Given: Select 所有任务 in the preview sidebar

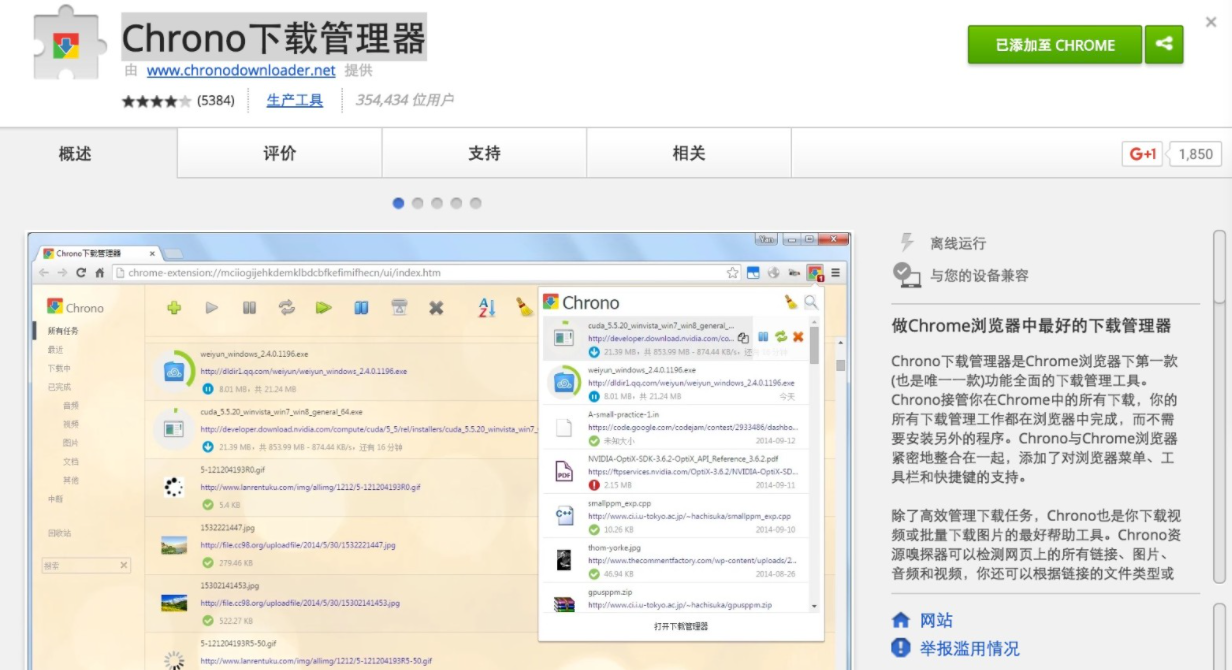Looking at the screenshot, I should coord(63,330).
